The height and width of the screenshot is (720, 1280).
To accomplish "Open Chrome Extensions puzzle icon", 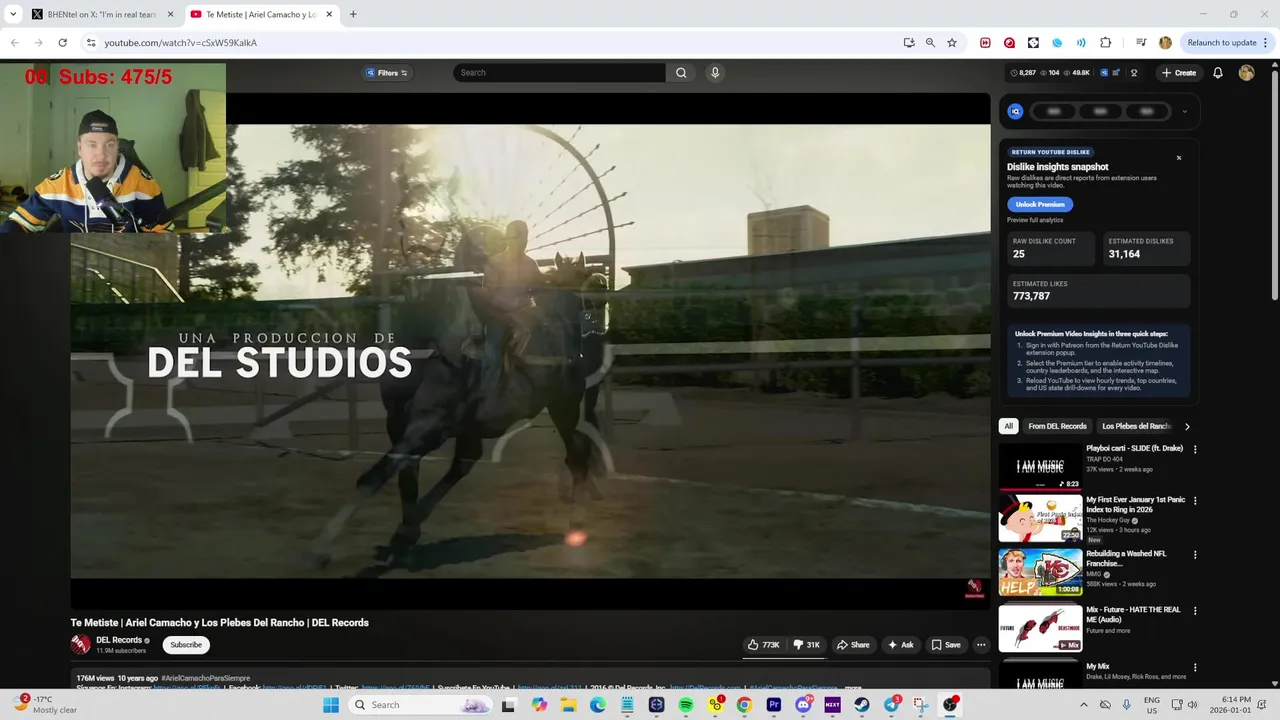I will click(1105, 43).
